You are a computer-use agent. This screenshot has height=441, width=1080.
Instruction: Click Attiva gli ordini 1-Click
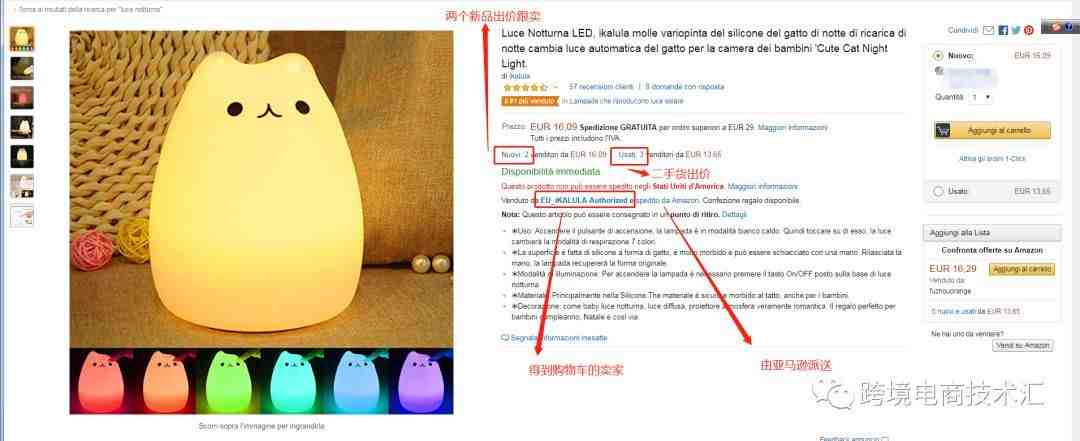tap(992, 158)
